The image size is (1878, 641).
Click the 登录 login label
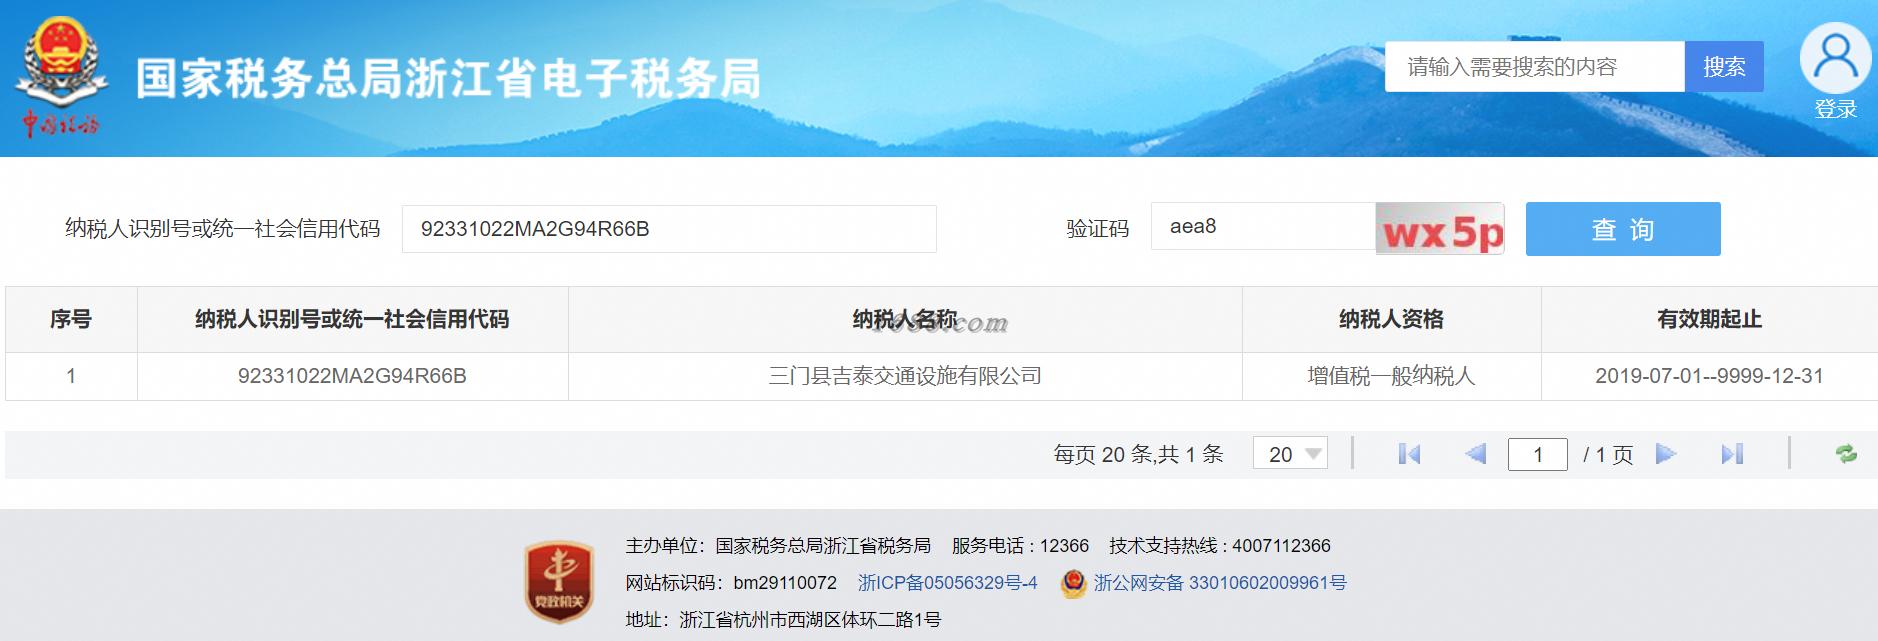[1836, 109]
